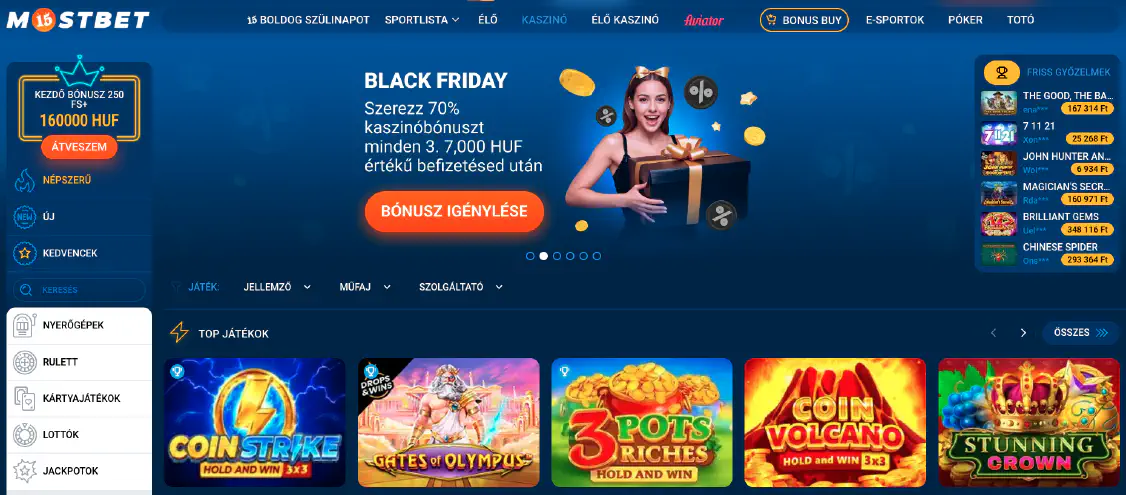Open the Aviator menu item
The width and height of the screenshot is (1126, 495).
pos(704,20)
